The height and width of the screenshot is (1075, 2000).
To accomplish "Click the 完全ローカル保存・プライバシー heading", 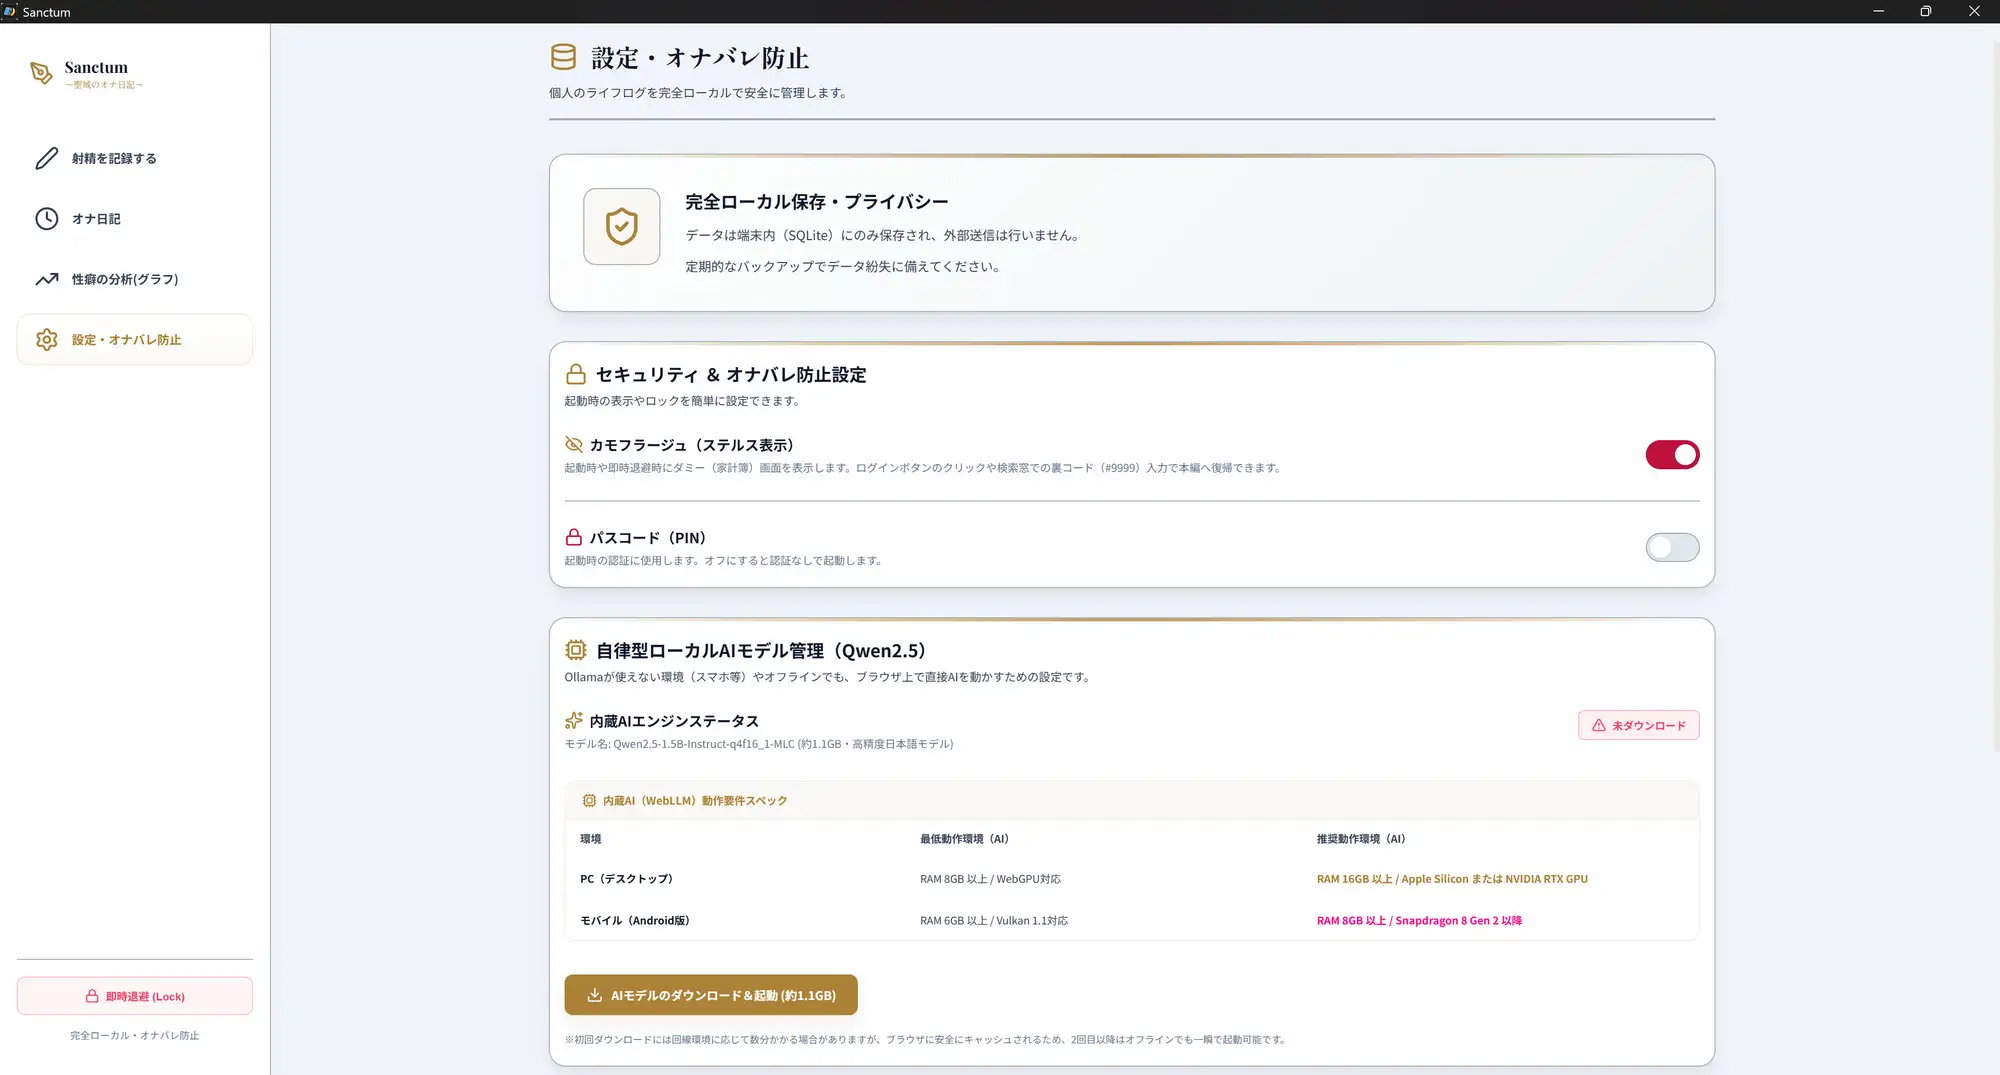I will click(x=817, y=201).
